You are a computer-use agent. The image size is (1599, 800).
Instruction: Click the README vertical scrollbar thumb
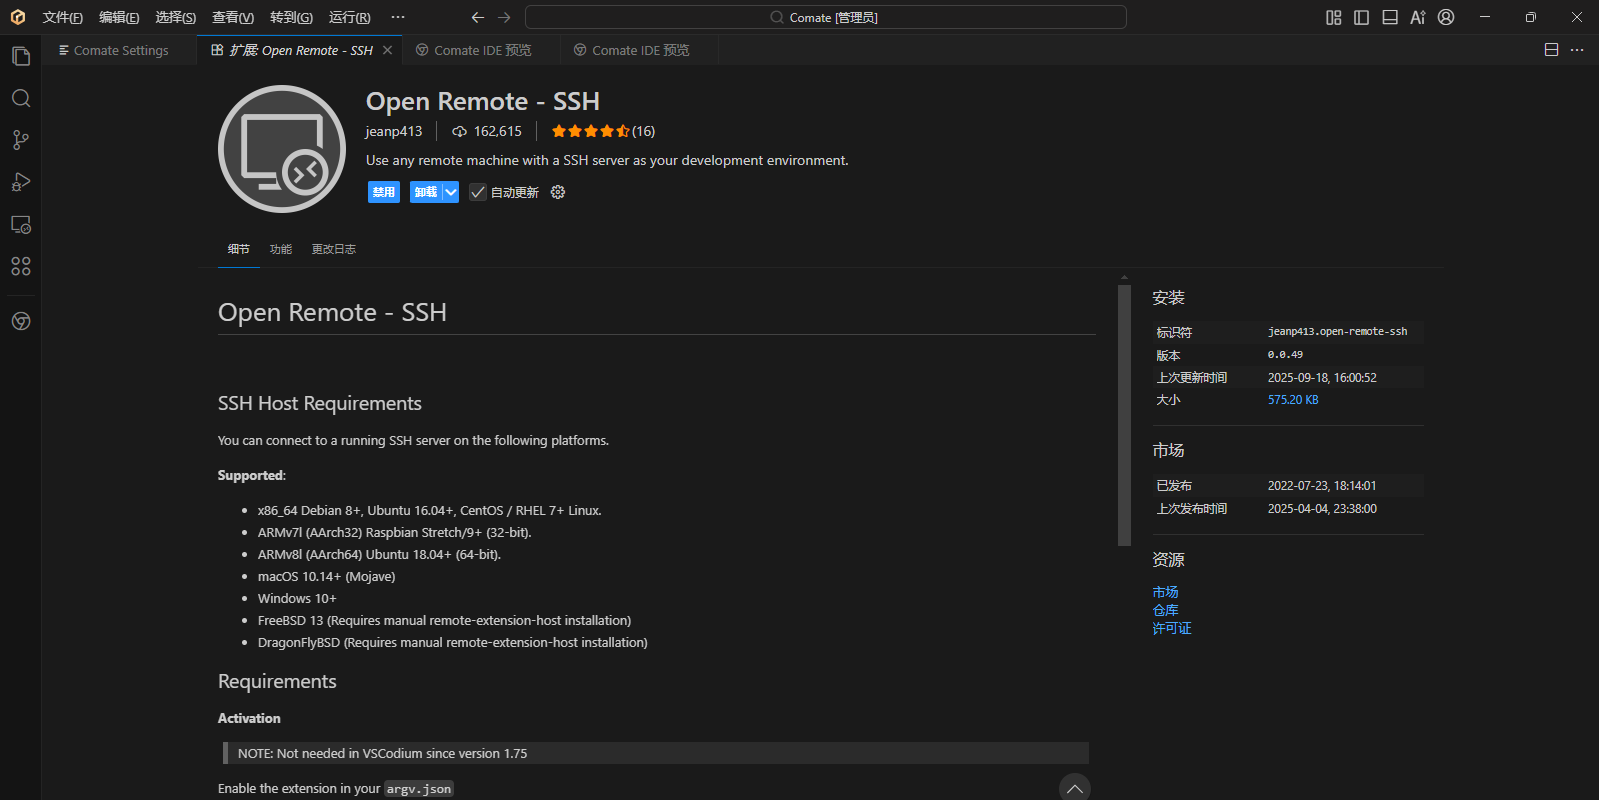pyautogui.click(x=1124, y=415)
